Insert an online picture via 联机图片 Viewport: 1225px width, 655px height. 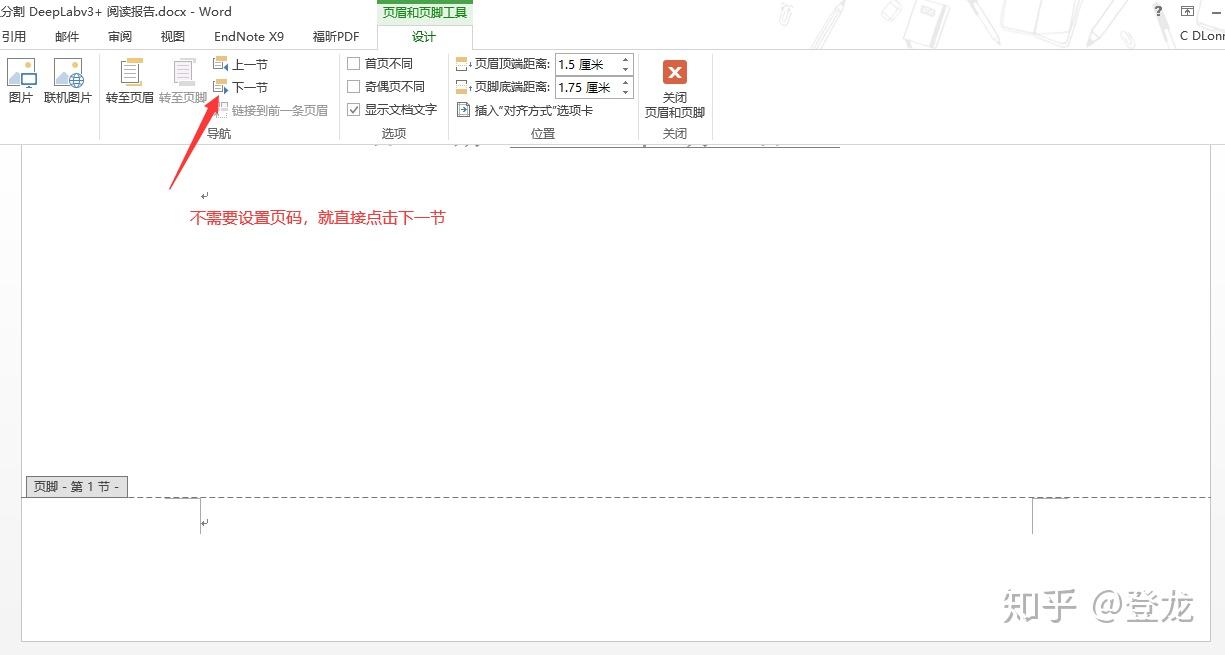pos(68,81)
